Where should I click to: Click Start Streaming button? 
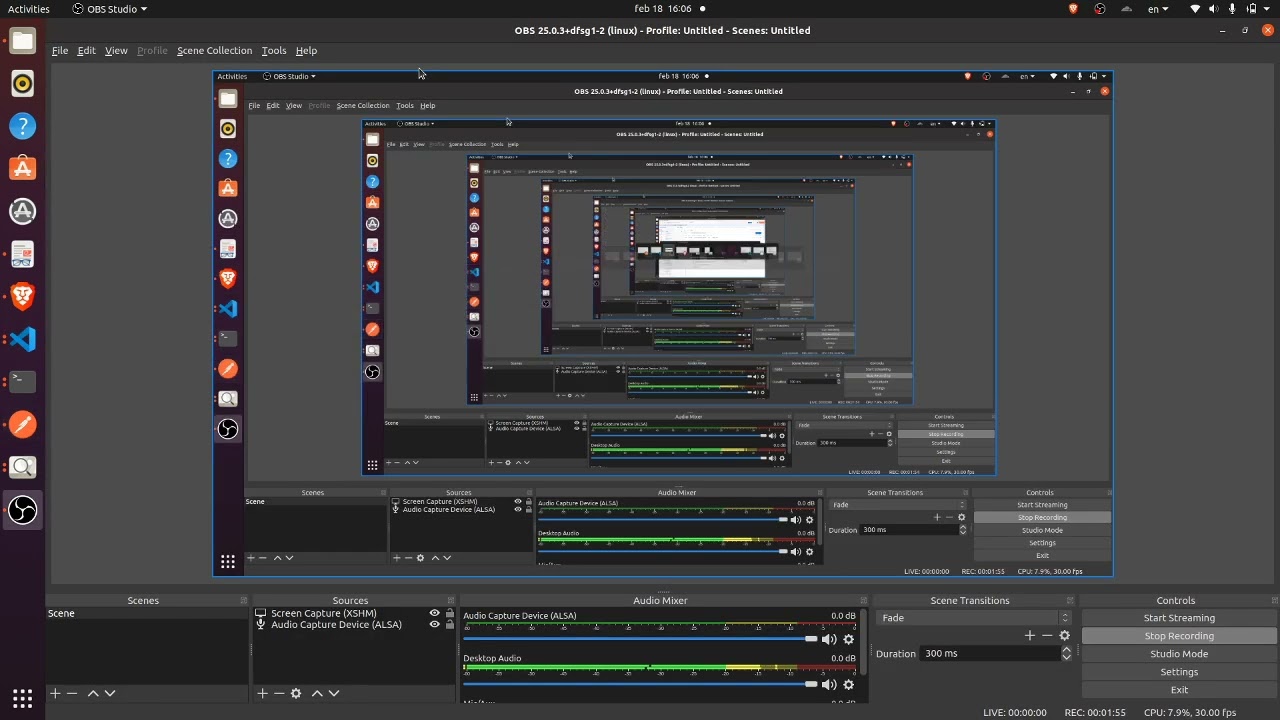[1179, 618]
